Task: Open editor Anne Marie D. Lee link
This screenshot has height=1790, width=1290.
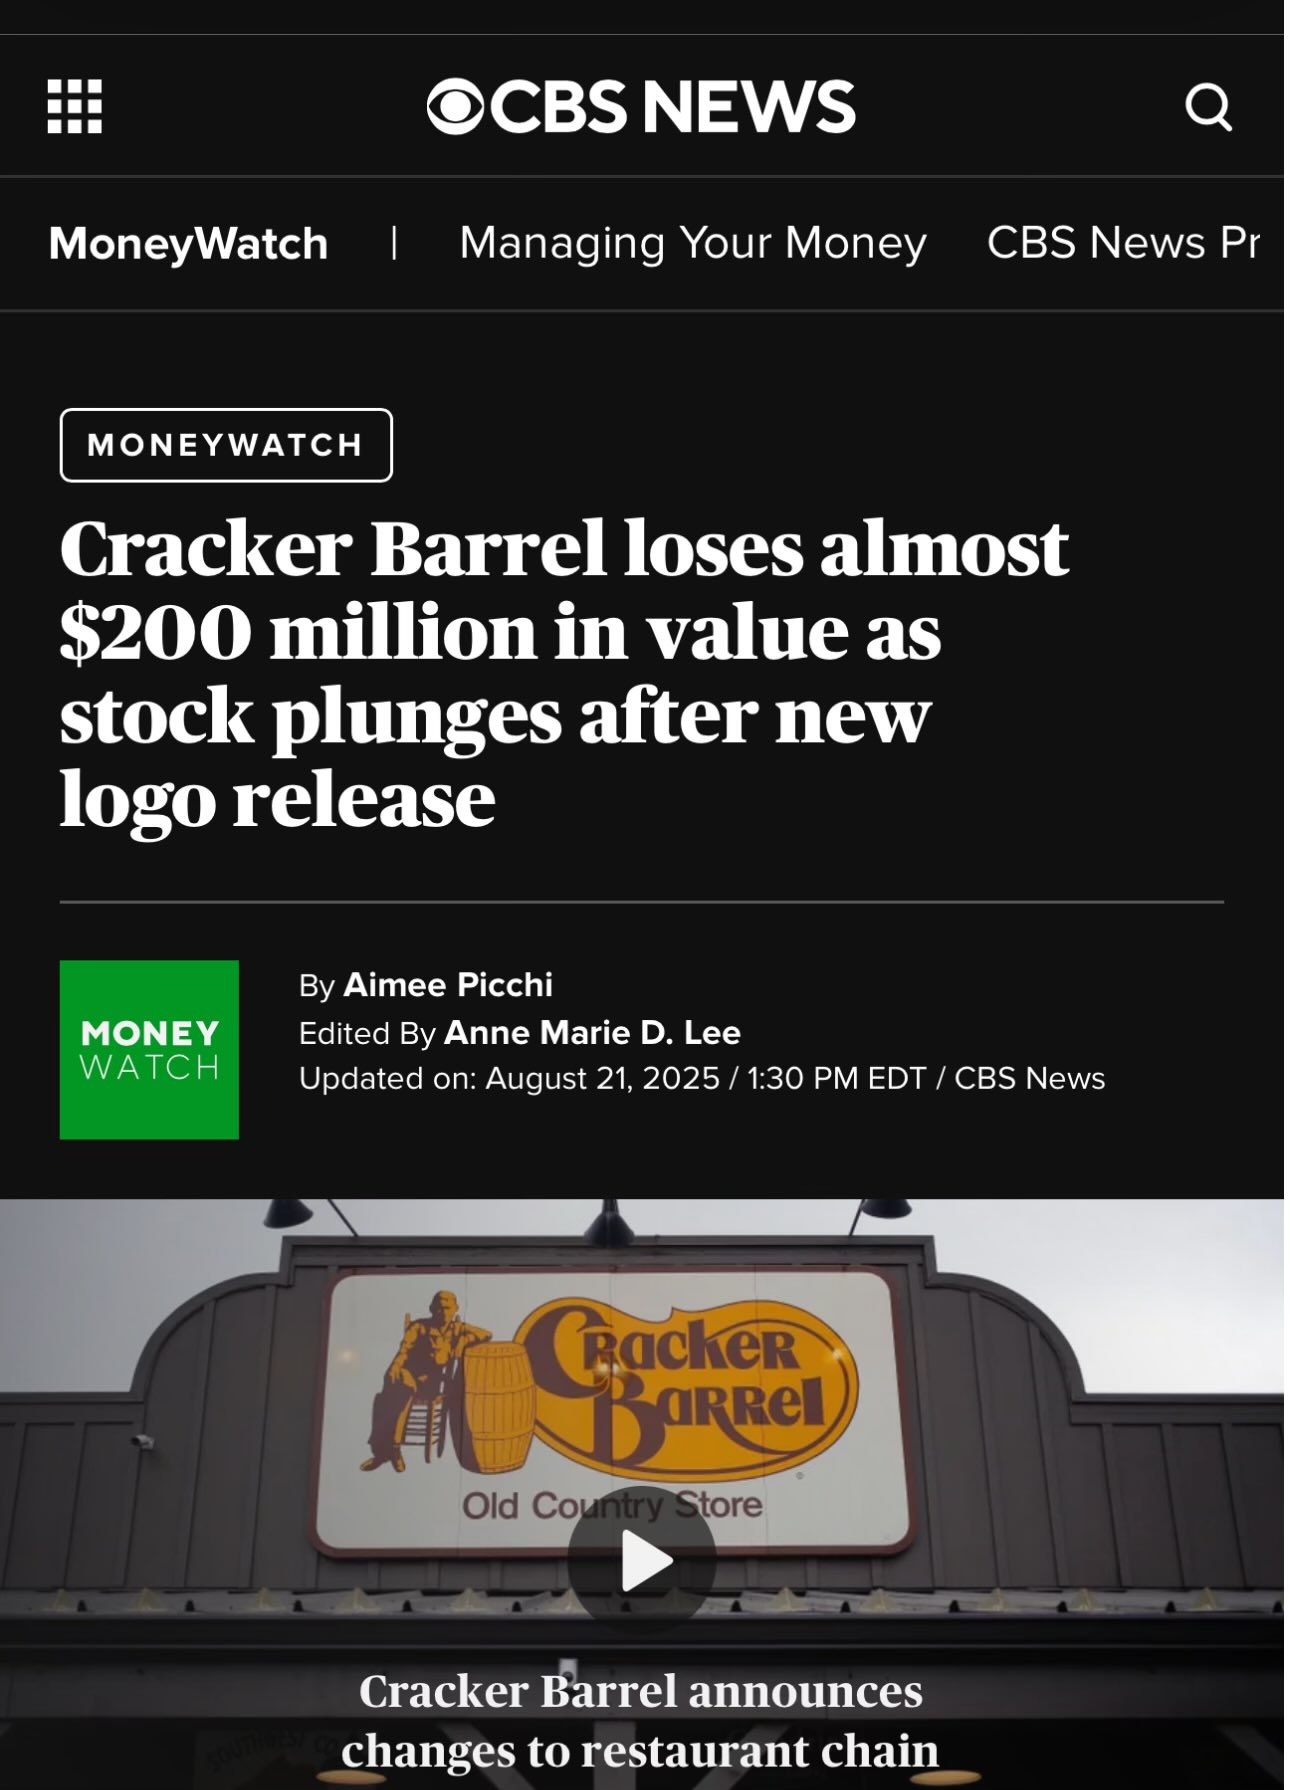Action: click(x=591, y=1032)
